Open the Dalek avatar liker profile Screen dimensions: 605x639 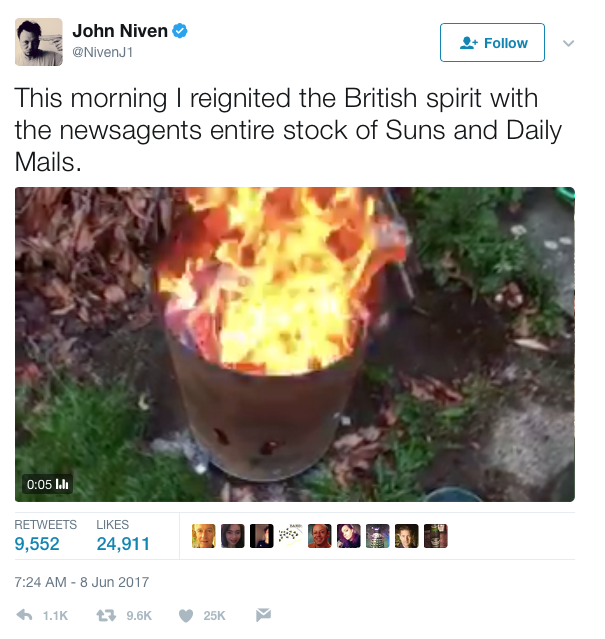[x=377, y=535]
